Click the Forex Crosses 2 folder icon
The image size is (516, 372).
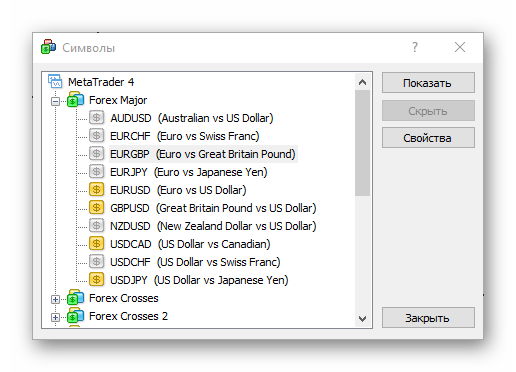tap(76, 316)
